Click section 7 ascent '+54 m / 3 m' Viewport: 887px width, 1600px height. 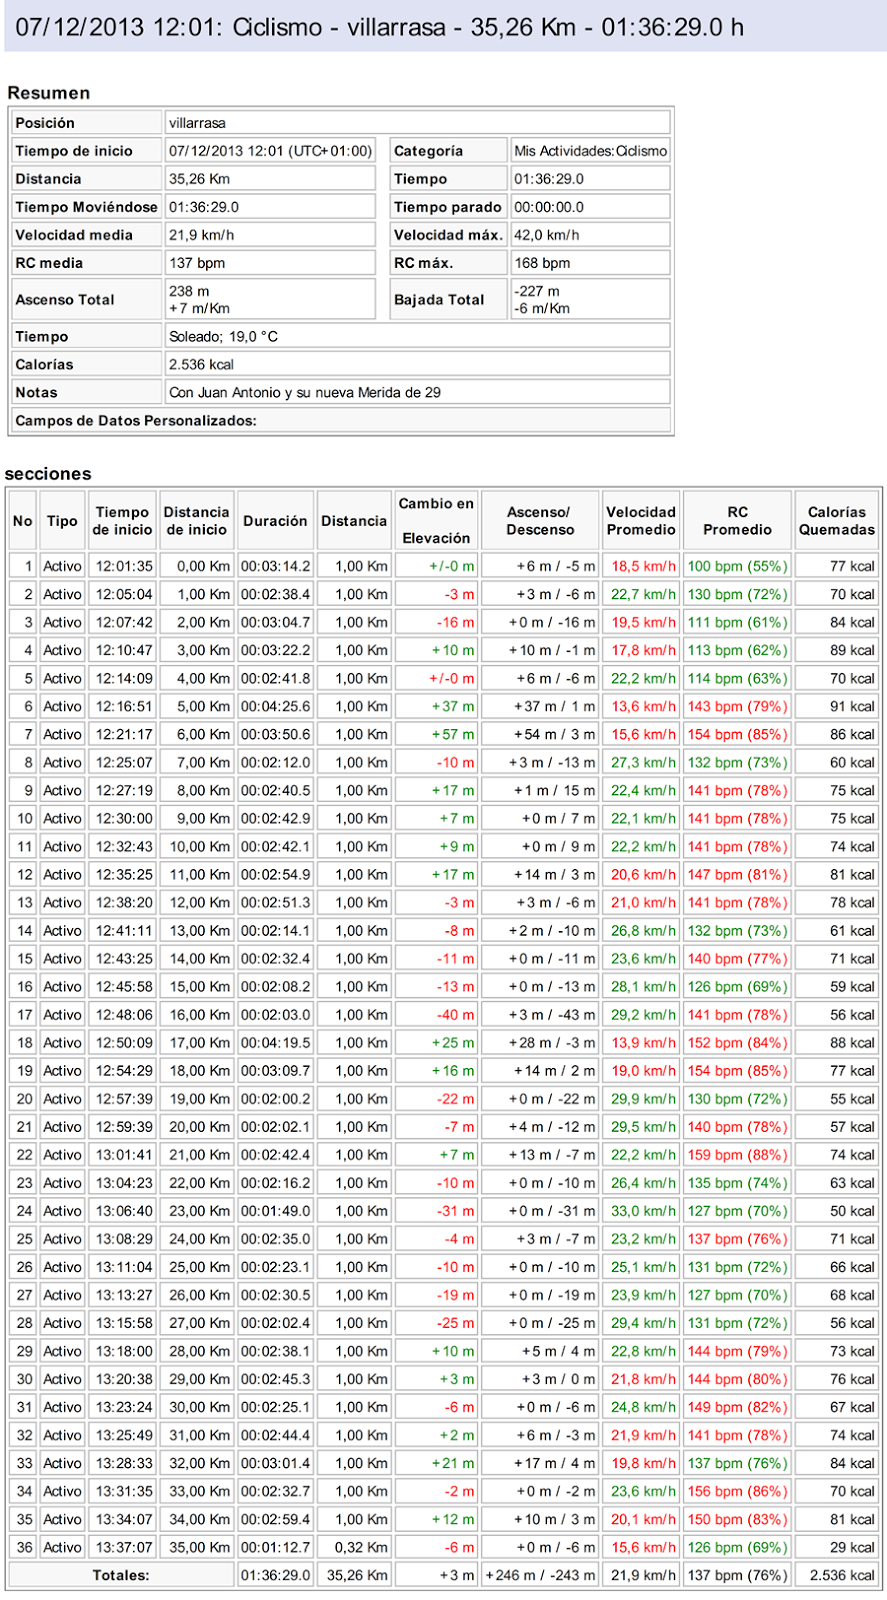555,734
